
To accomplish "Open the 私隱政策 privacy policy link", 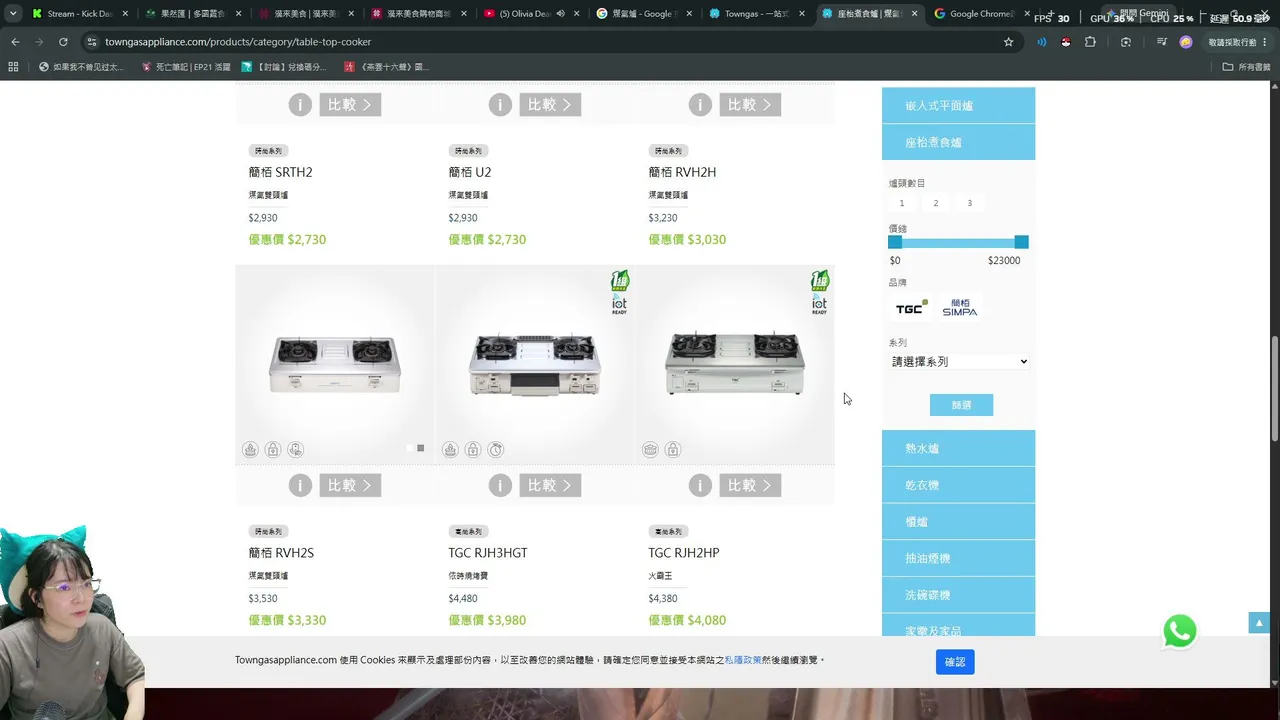I will (x=743, y=660).
